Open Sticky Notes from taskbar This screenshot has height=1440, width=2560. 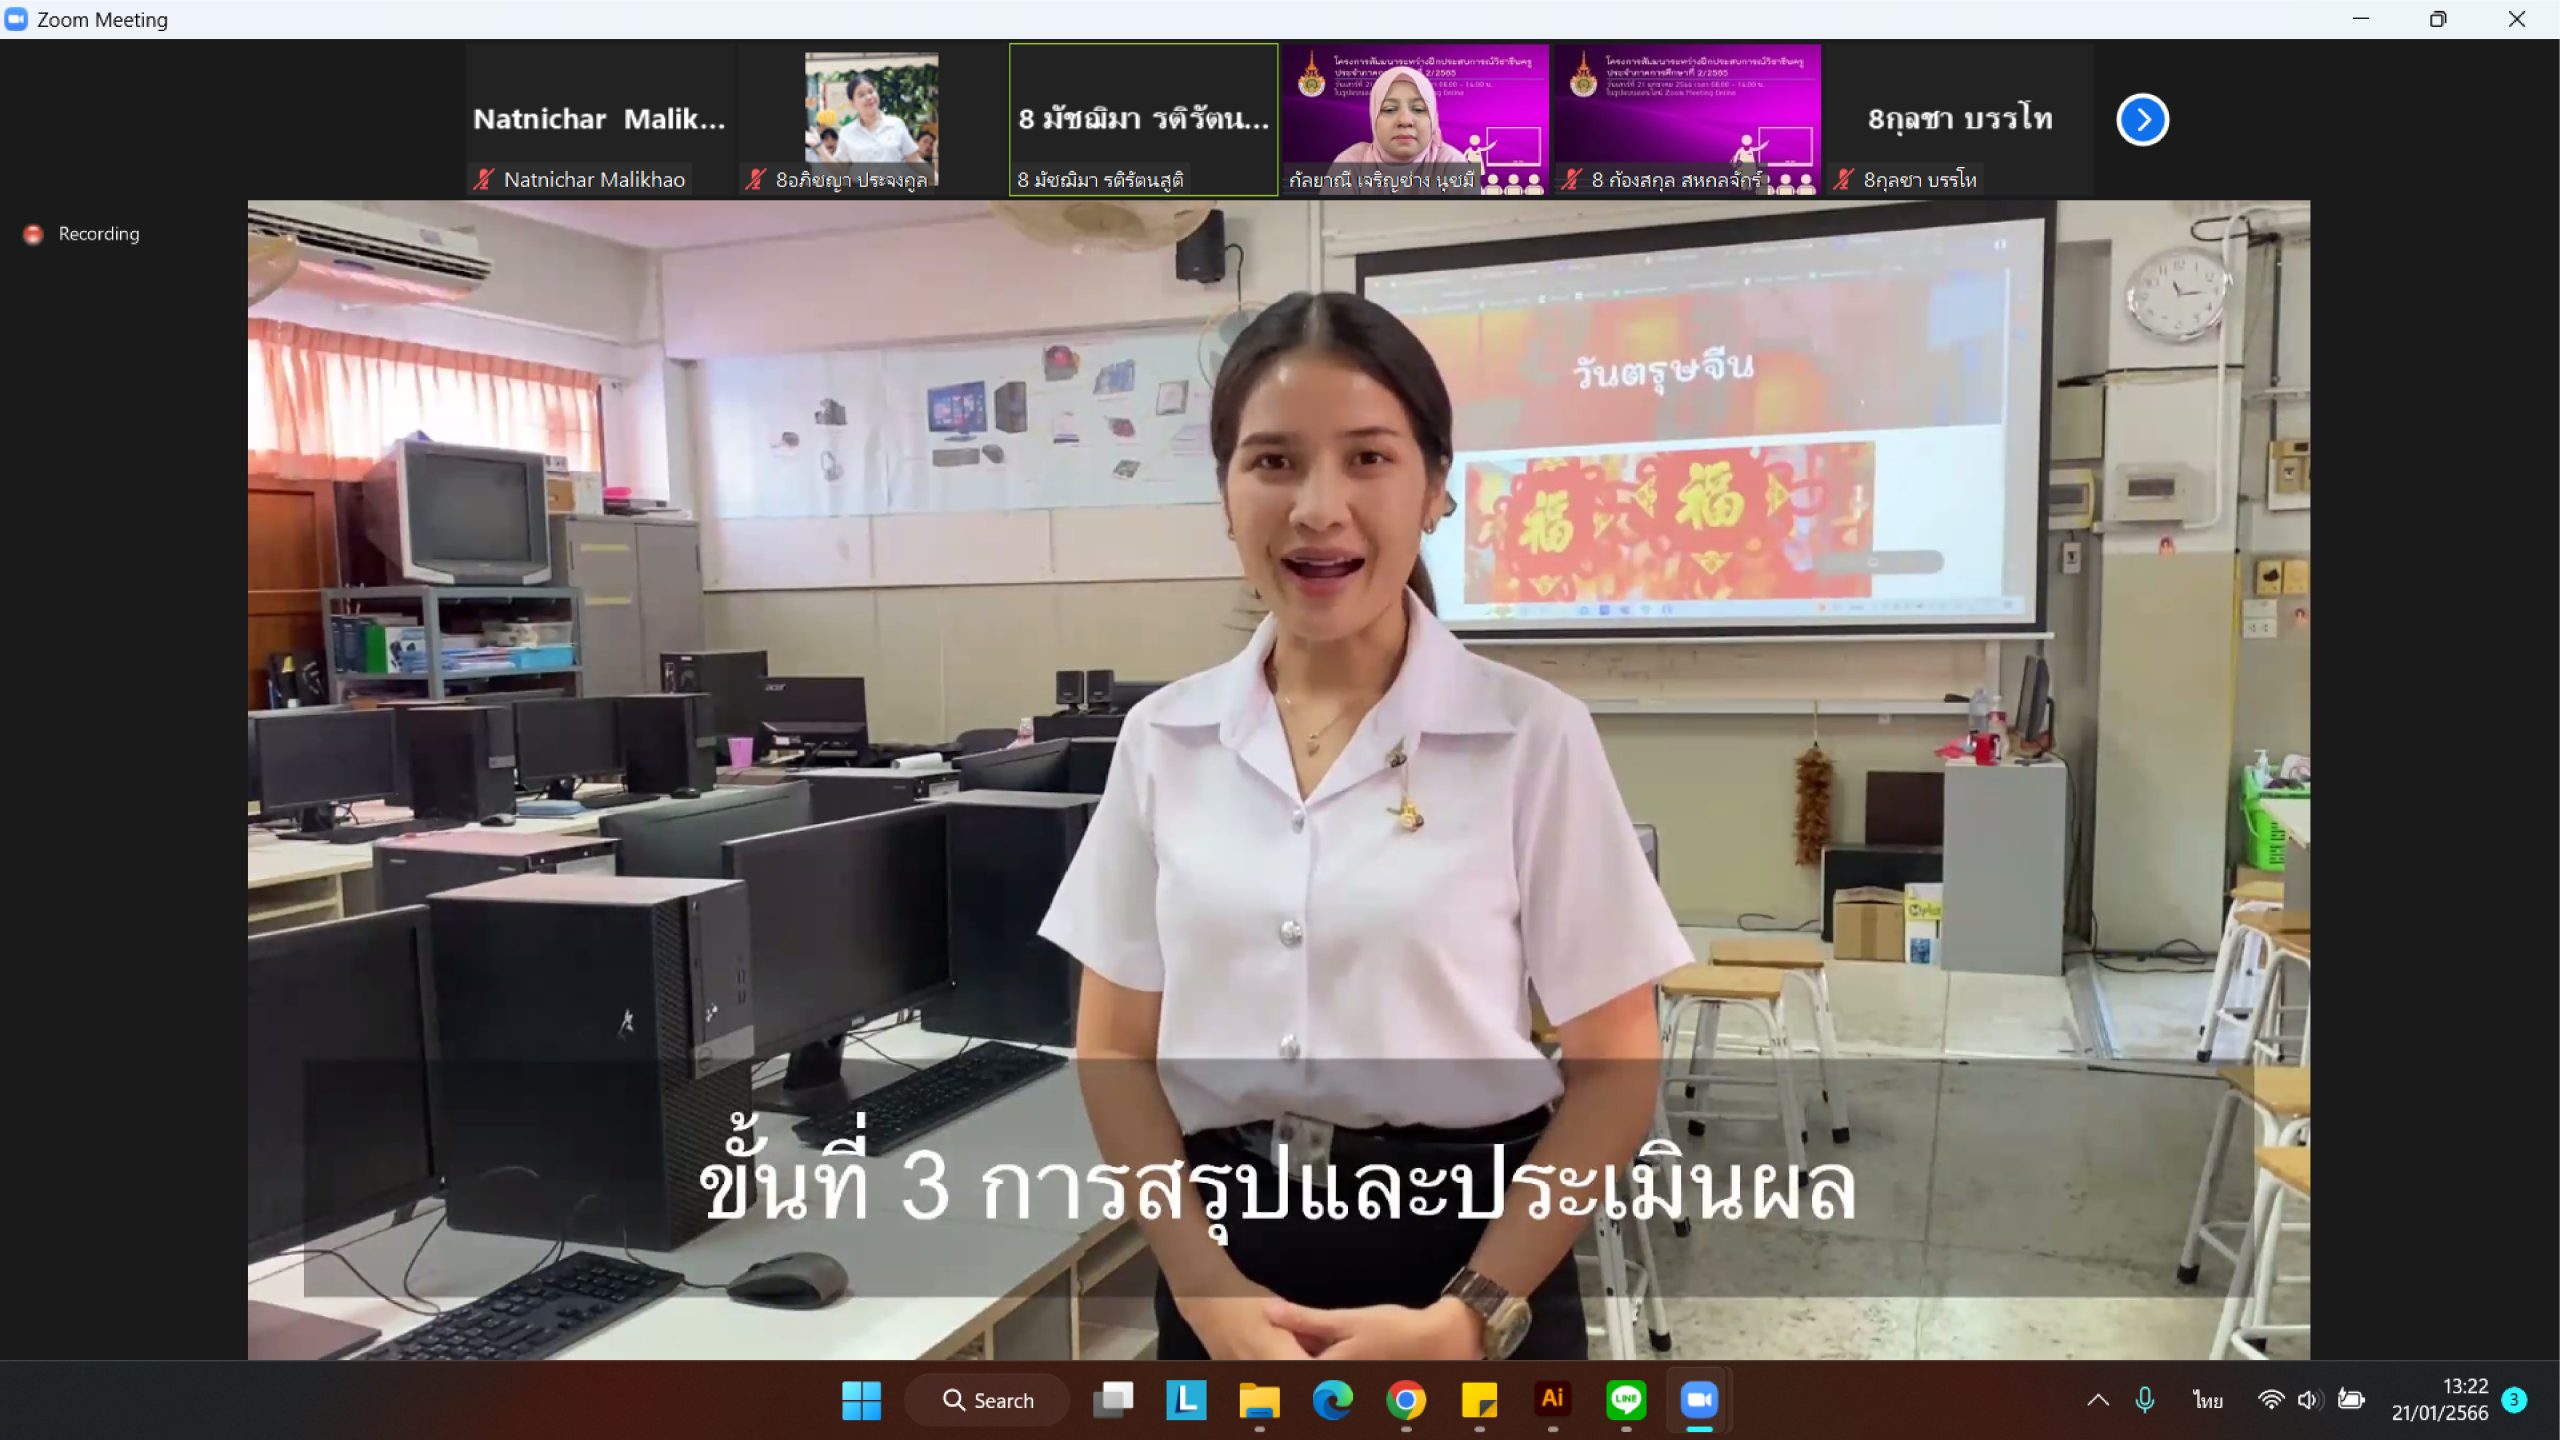[x=1479, y=1400]
